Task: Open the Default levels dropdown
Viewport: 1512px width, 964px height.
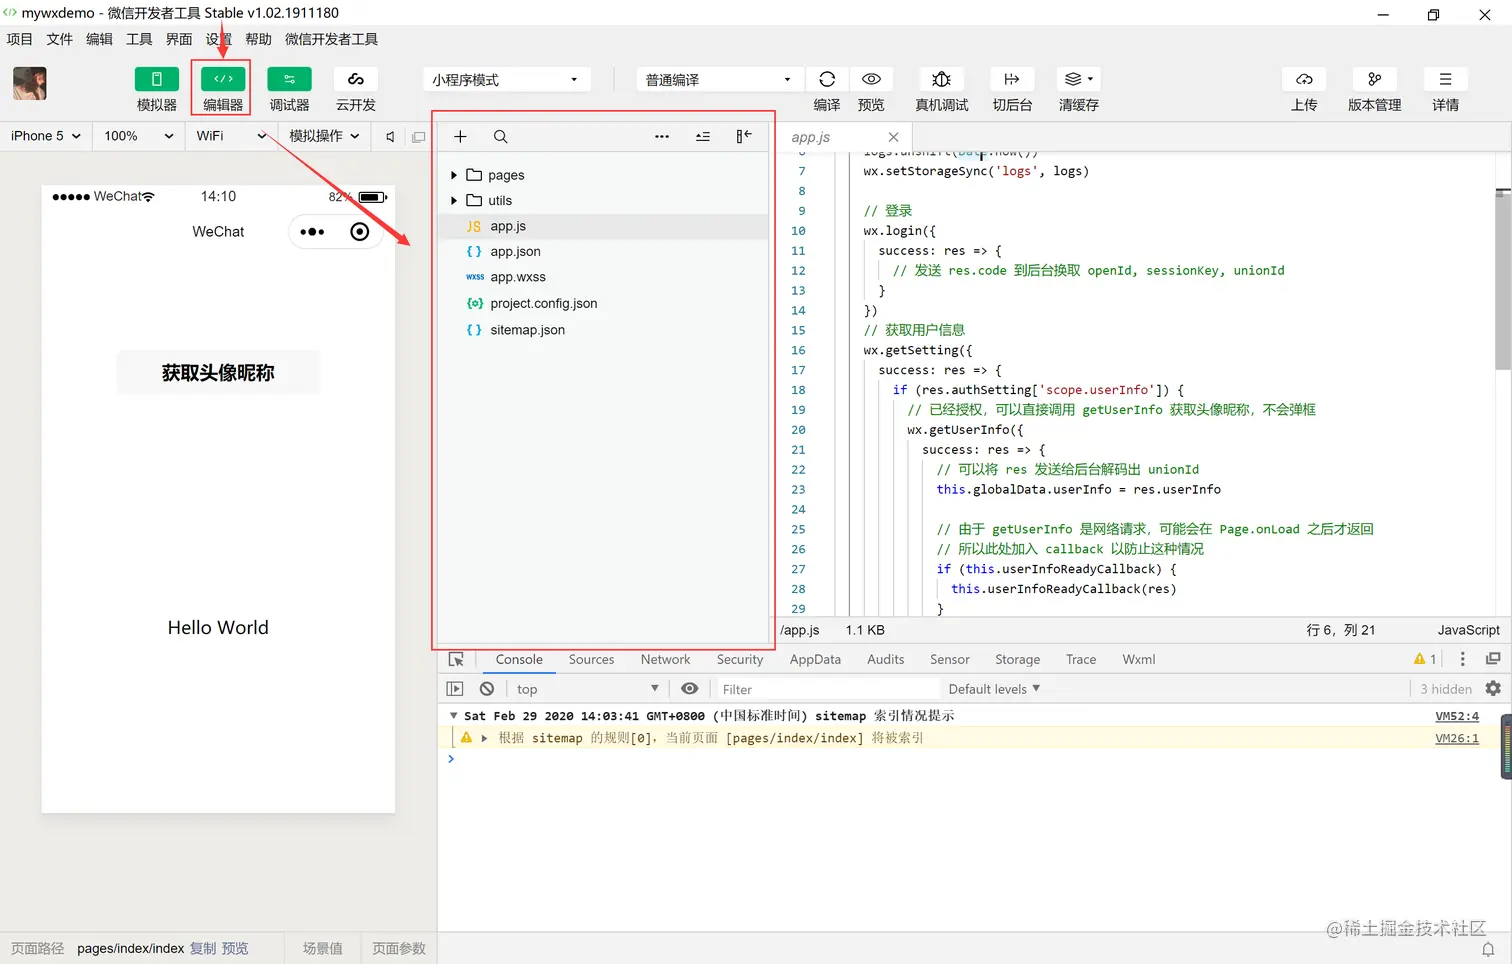Action: point(994,689)
